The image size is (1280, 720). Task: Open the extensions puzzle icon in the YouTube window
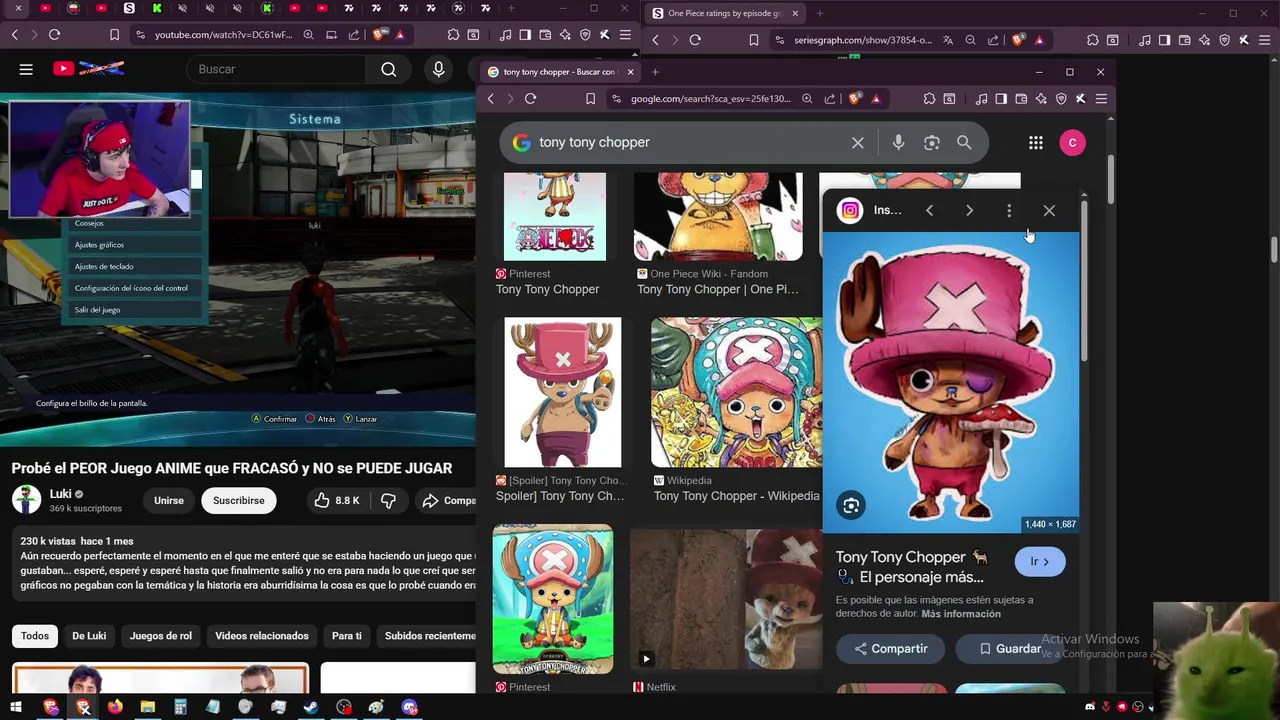click(x=453, y=35)
